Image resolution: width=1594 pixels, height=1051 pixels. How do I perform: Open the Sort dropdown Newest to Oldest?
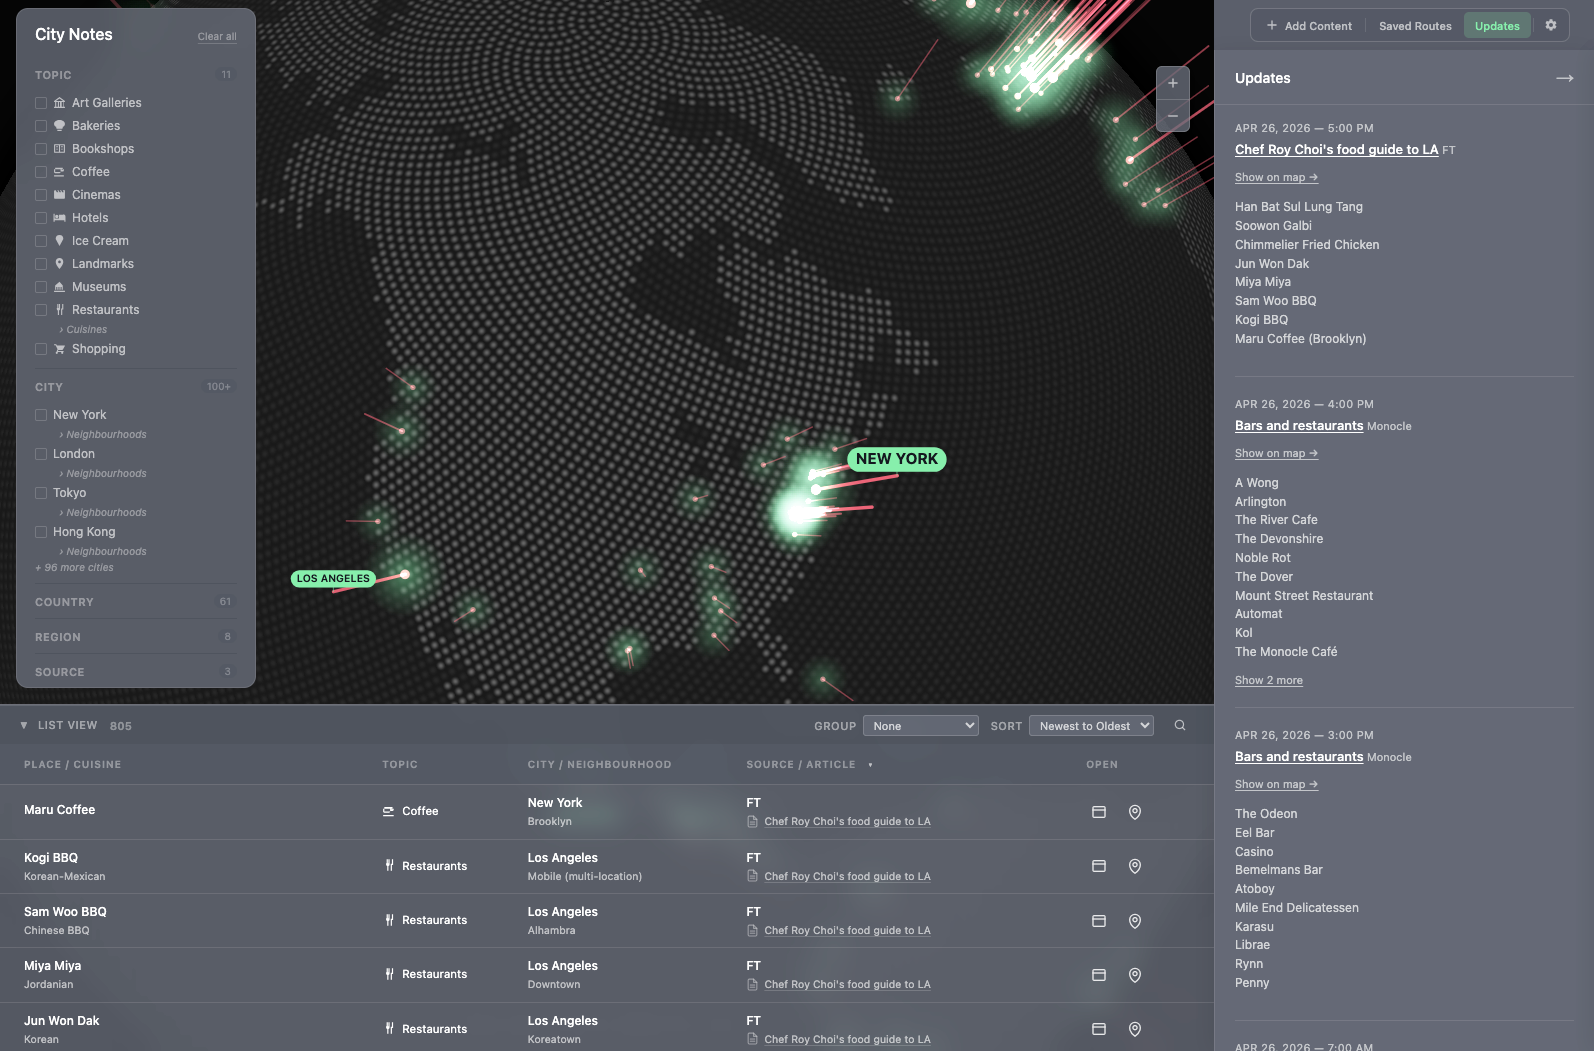coord(1091,726)
